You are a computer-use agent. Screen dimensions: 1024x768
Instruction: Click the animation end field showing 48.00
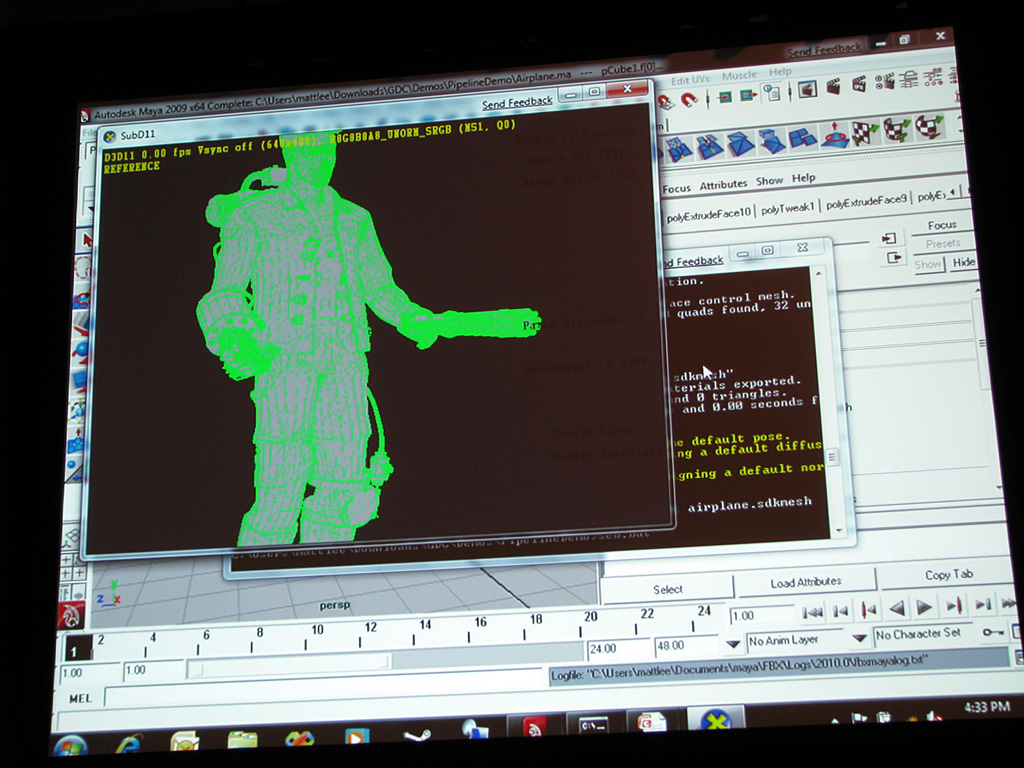point(685,645)
